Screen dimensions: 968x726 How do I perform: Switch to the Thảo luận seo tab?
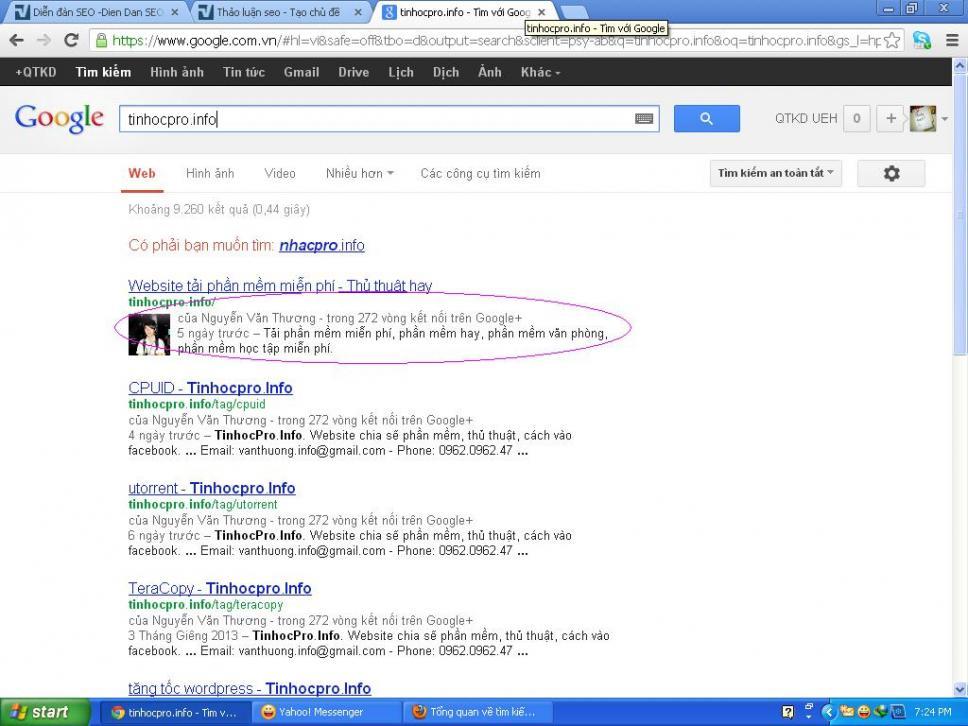tap(281, 12)
